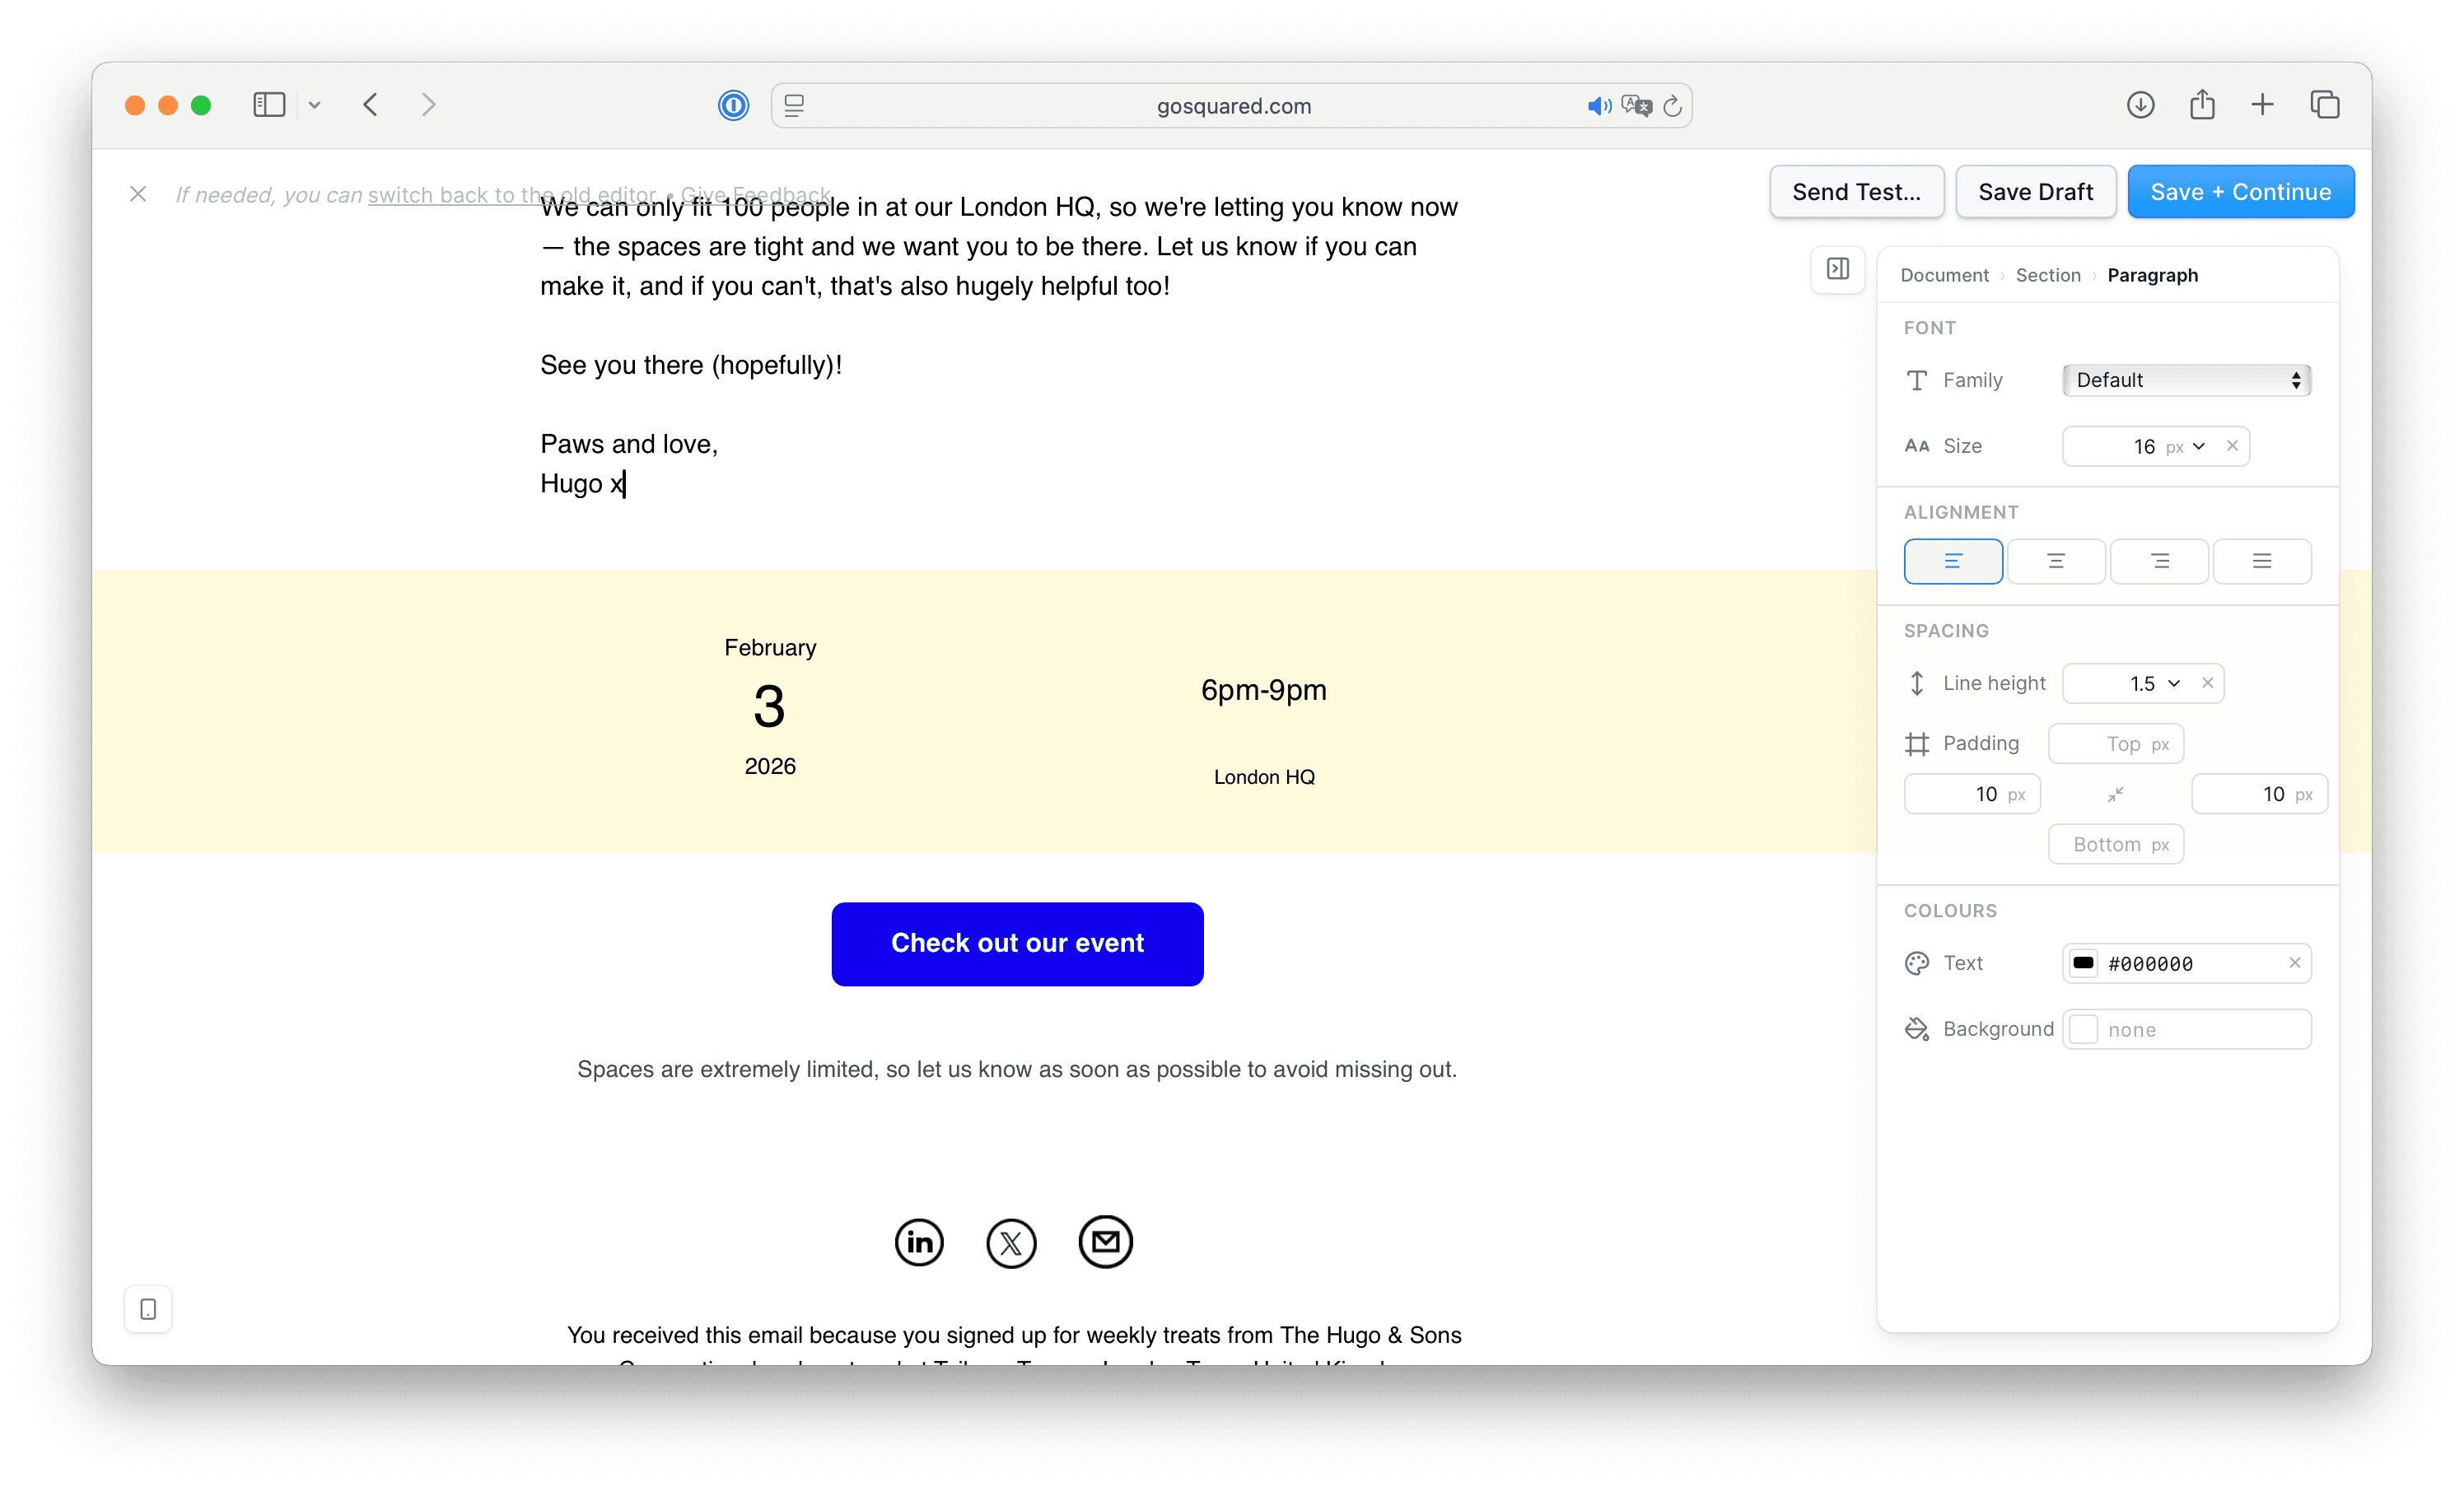The width and height of the screenshot is (2464, 1487).
Task: Click the 2026 year text
Action: click(770, 766)
